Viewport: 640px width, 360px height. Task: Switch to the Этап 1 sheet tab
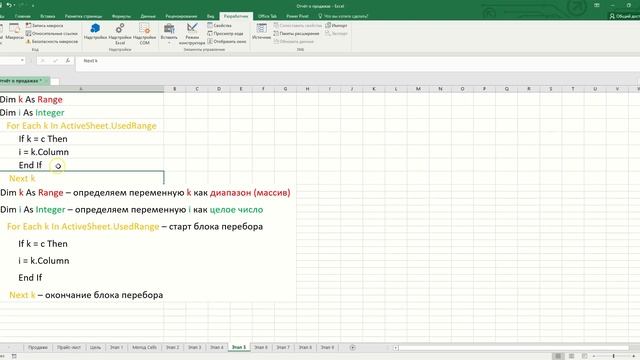click(x=116, y=347)
